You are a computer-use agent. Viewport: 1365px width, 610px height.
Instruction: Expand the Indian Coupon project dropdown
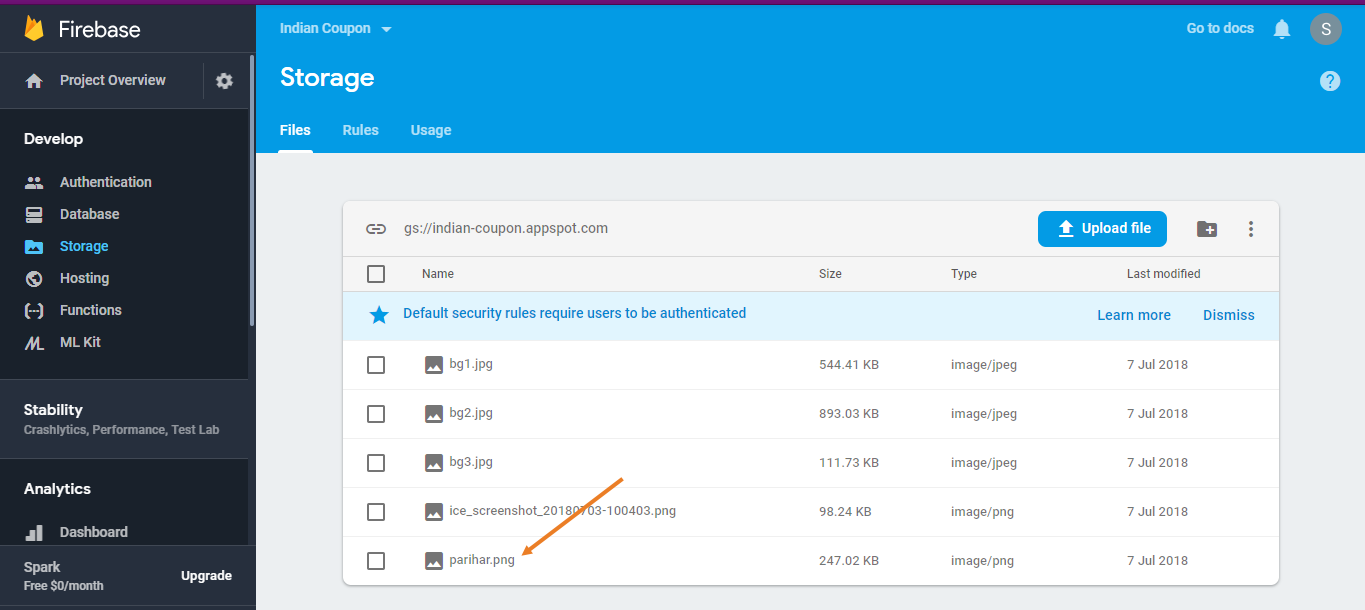(336, 29)
